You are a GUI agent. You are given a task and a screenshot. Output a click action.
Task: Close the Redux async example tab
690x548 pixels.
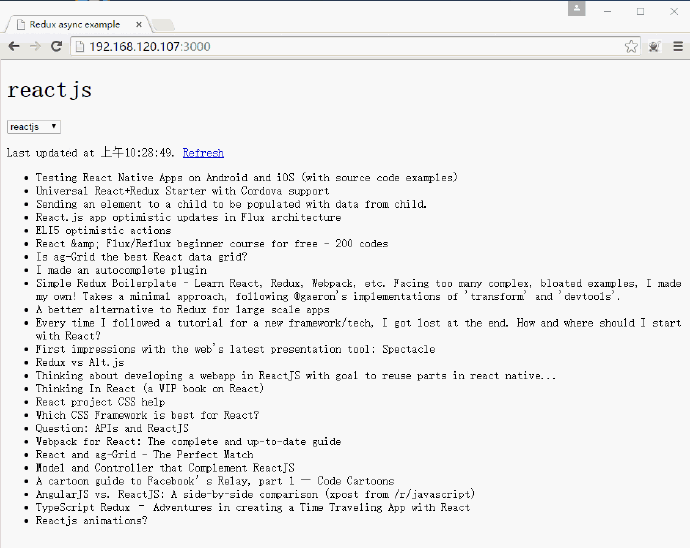139,25
